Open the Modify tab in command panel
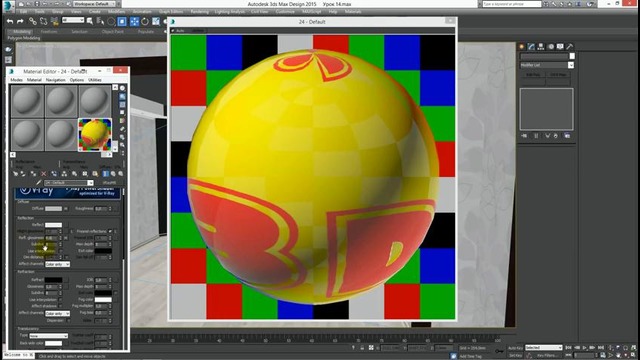This screenshot has height=360, width=640. click(531, 47)
